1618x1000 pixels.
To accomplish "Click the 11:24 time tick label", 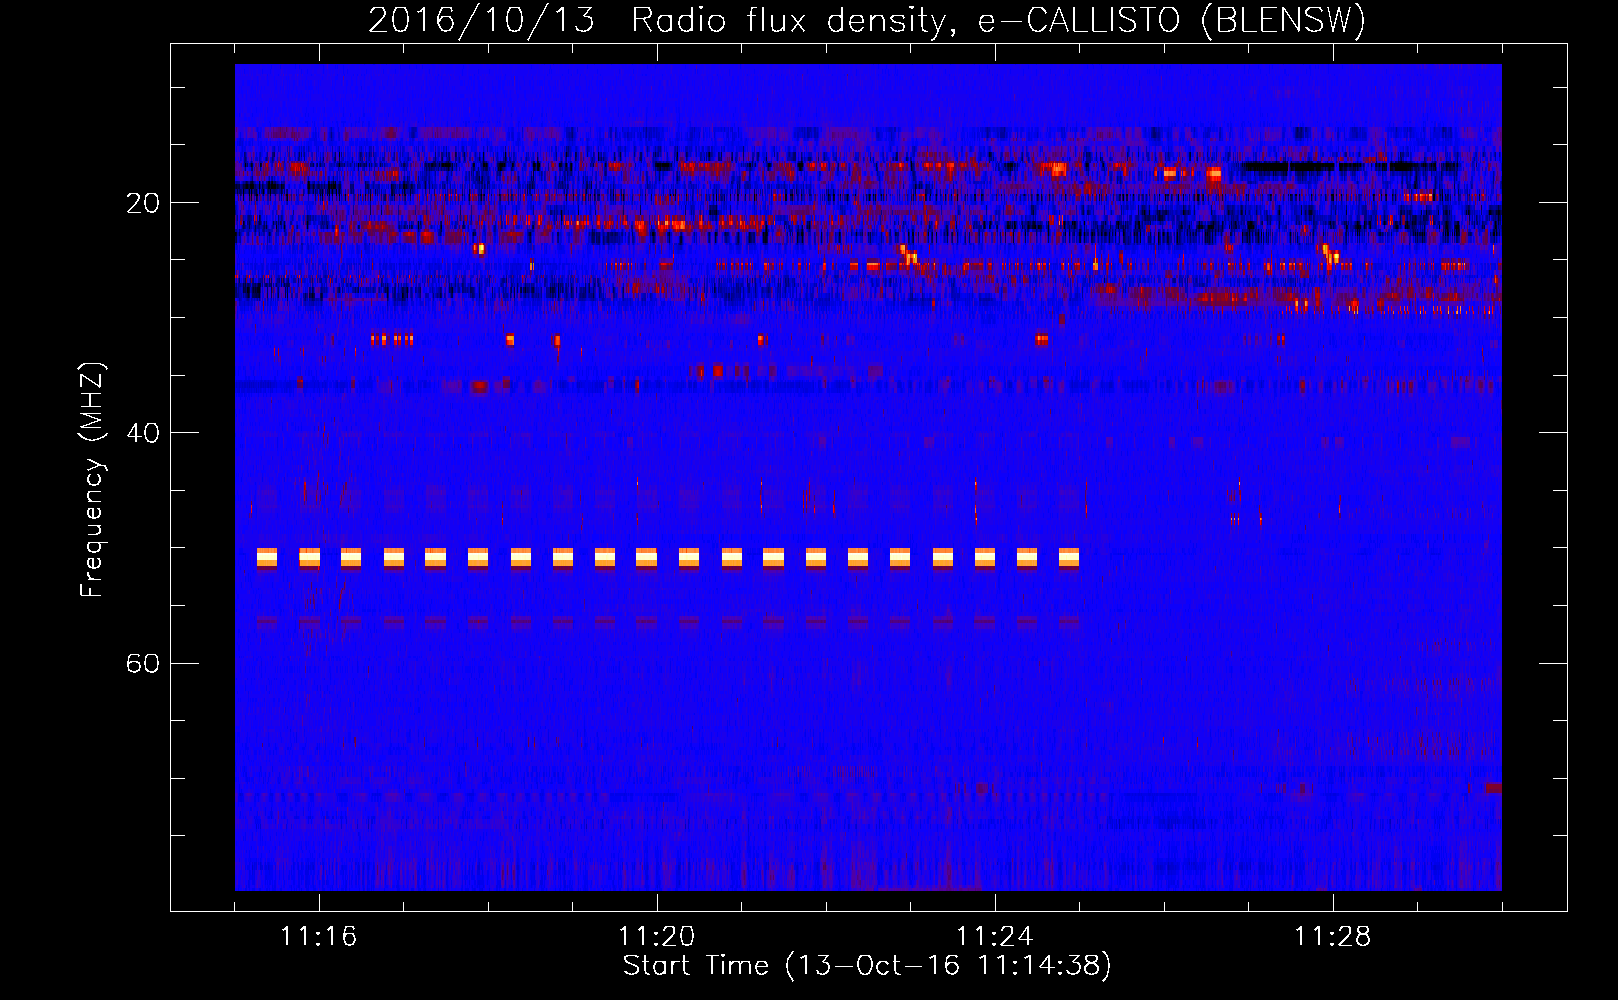I will pos(994,936).
